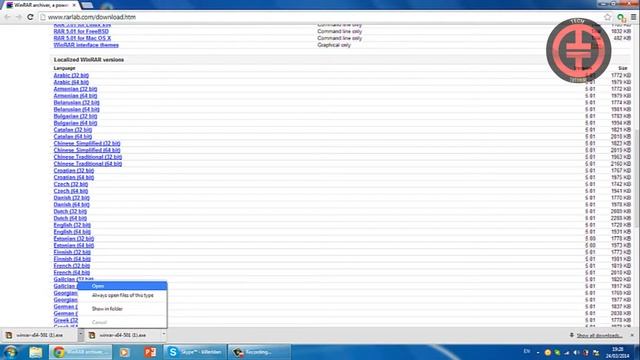Download the Dutch (64 bit) version
This screenshot has width=640, height=360.
(70, 218)
